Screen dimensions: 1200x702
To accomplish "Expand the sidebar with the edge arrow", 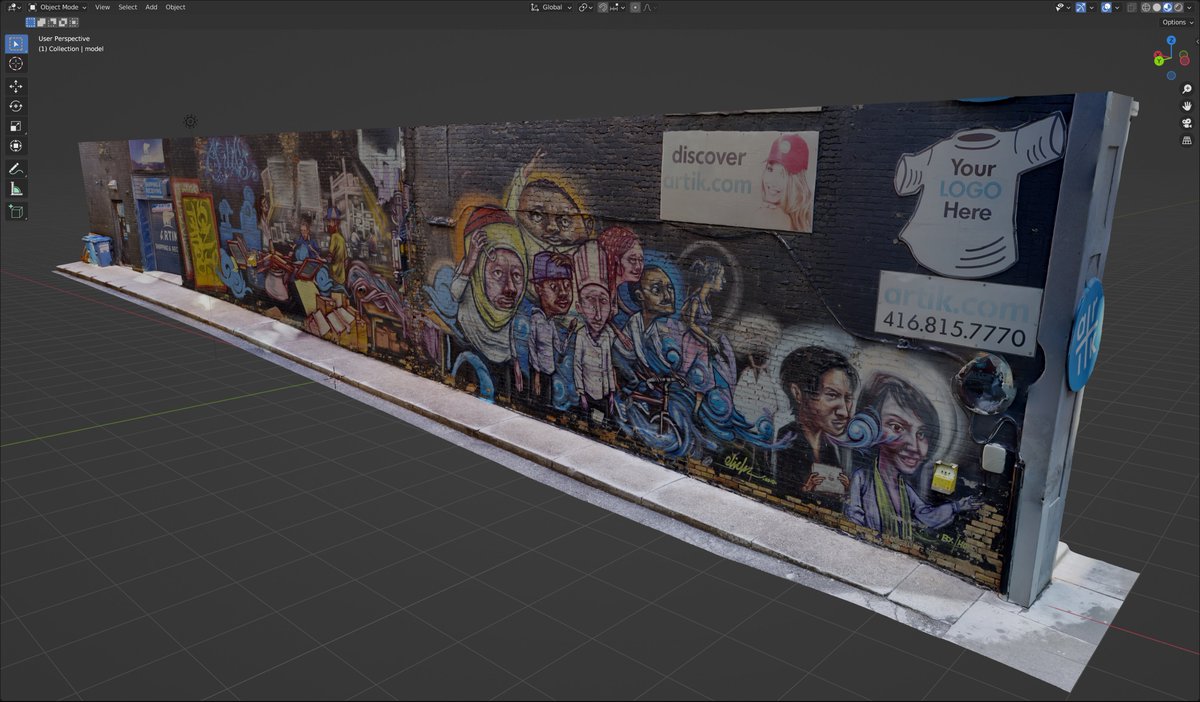I will tap(1197, 42).
